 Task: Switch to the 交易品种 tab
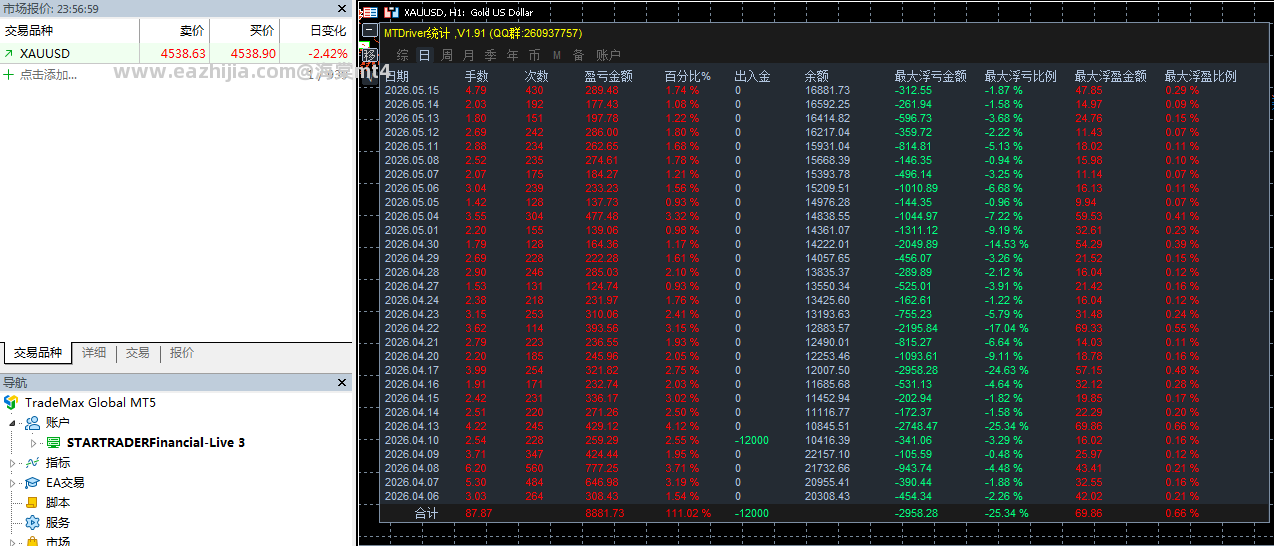coord(38,353)
